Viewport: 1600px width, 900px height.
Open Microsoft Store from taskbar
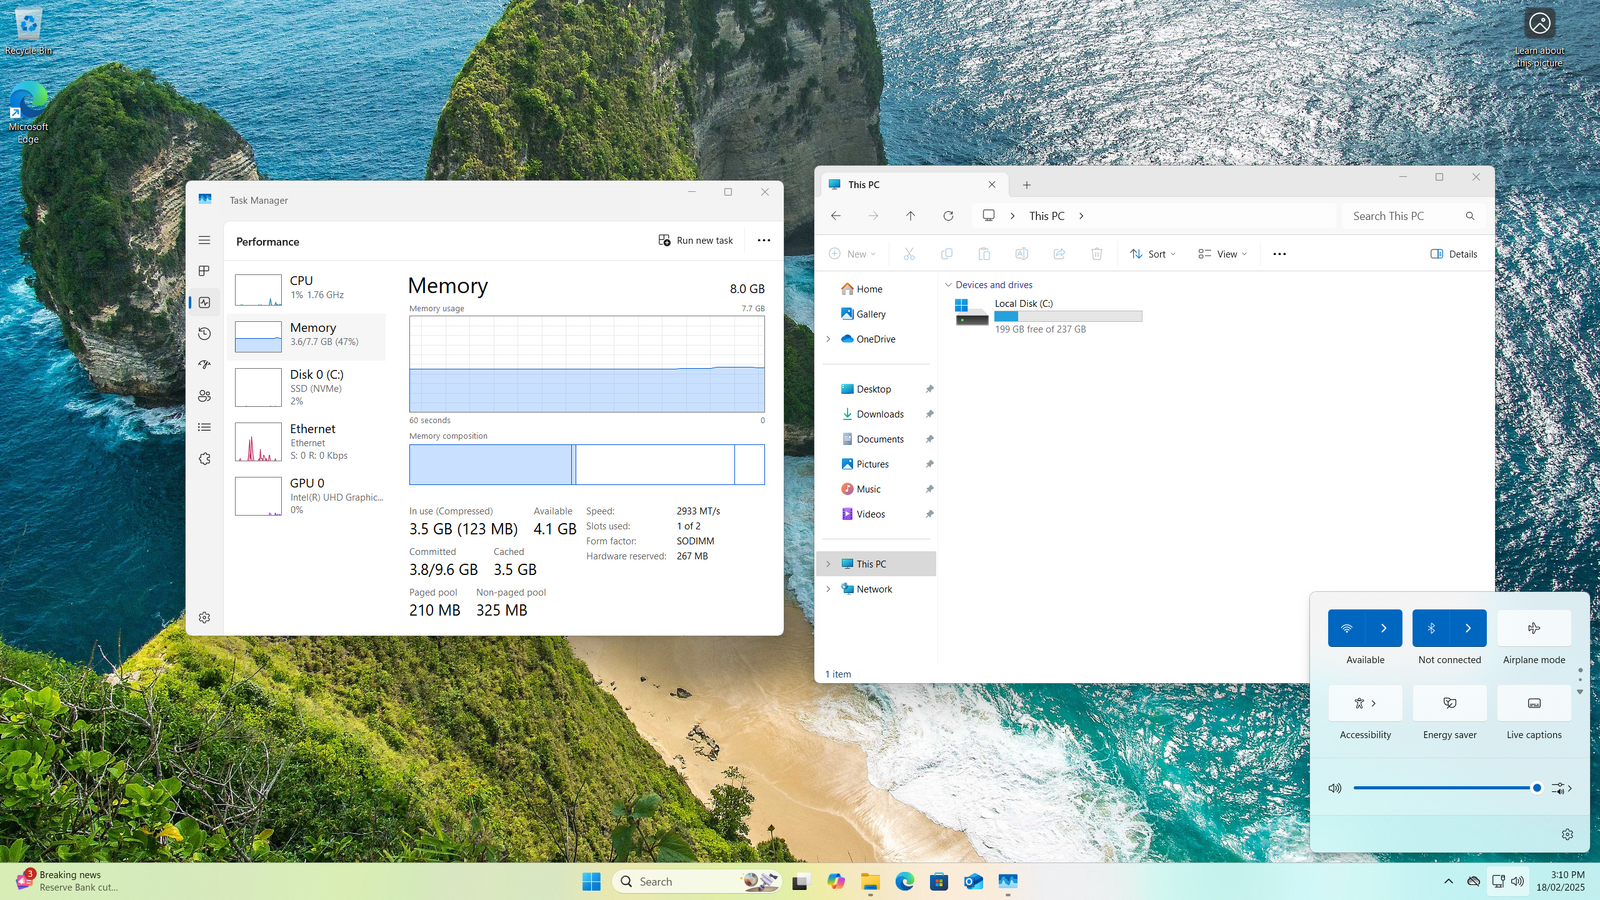pyautogui.click(x=938, y=881)
